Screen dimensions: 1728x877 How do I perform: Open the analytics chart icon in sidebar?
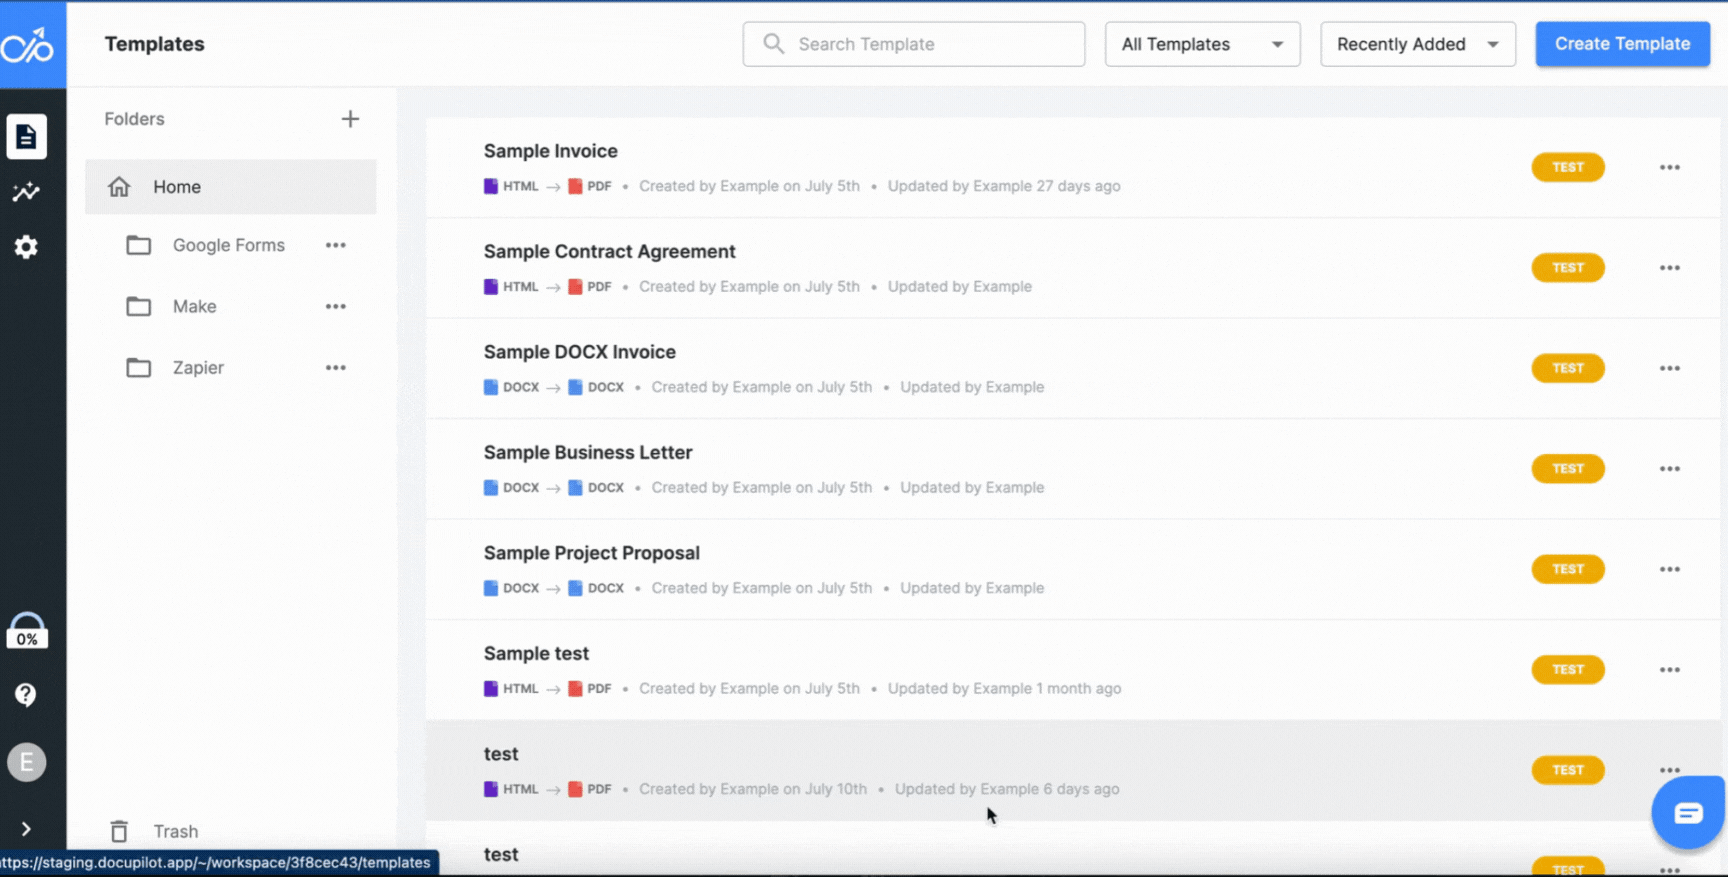tap(27, 192)
